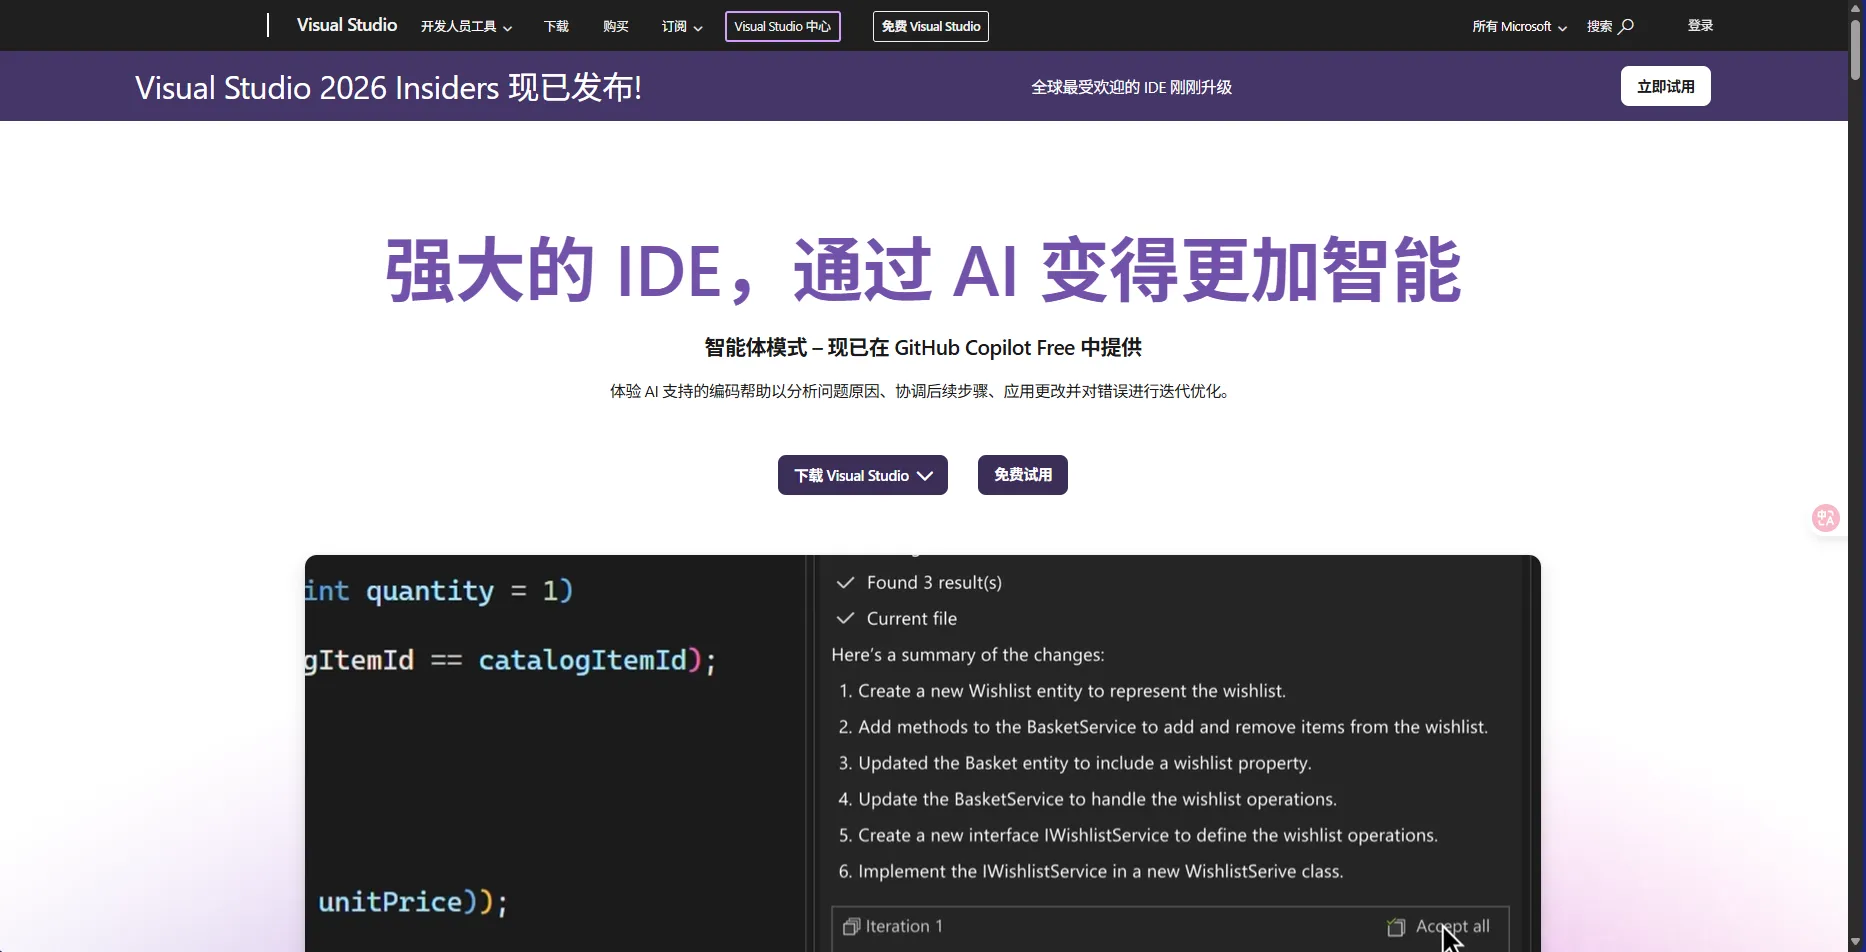Click the Accept all clipboard icon

[1396, 928]
